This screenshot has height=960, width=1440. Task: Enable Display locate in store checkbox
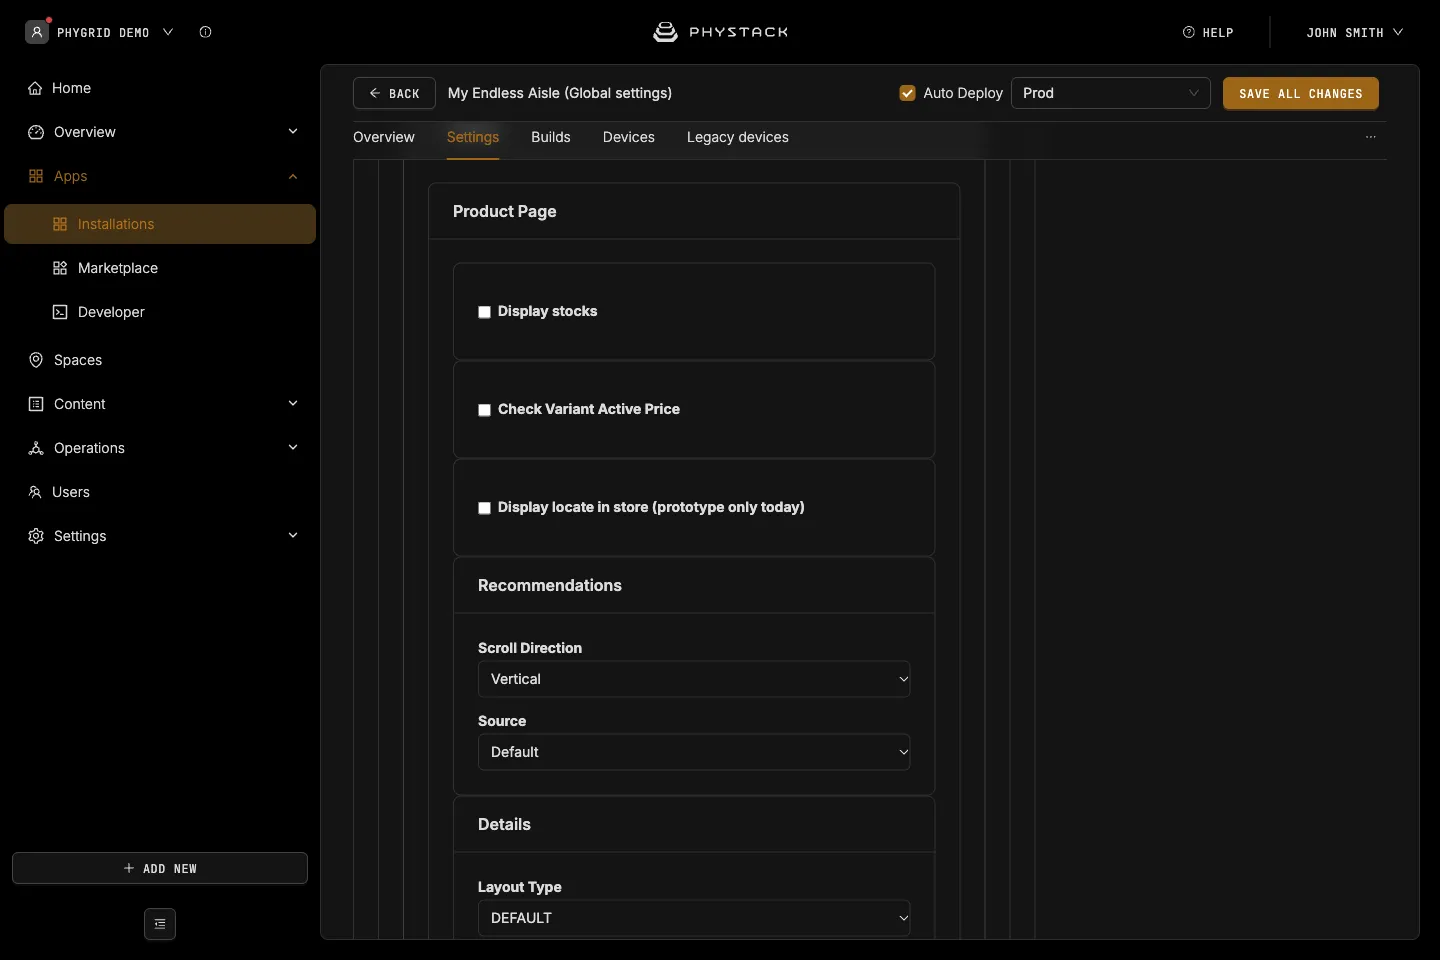click(x=484, y=508)
